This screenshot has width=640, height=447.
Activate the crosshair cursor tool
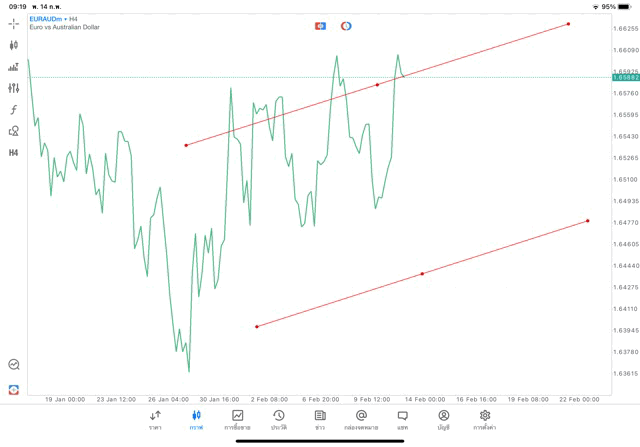coord(14,23)
